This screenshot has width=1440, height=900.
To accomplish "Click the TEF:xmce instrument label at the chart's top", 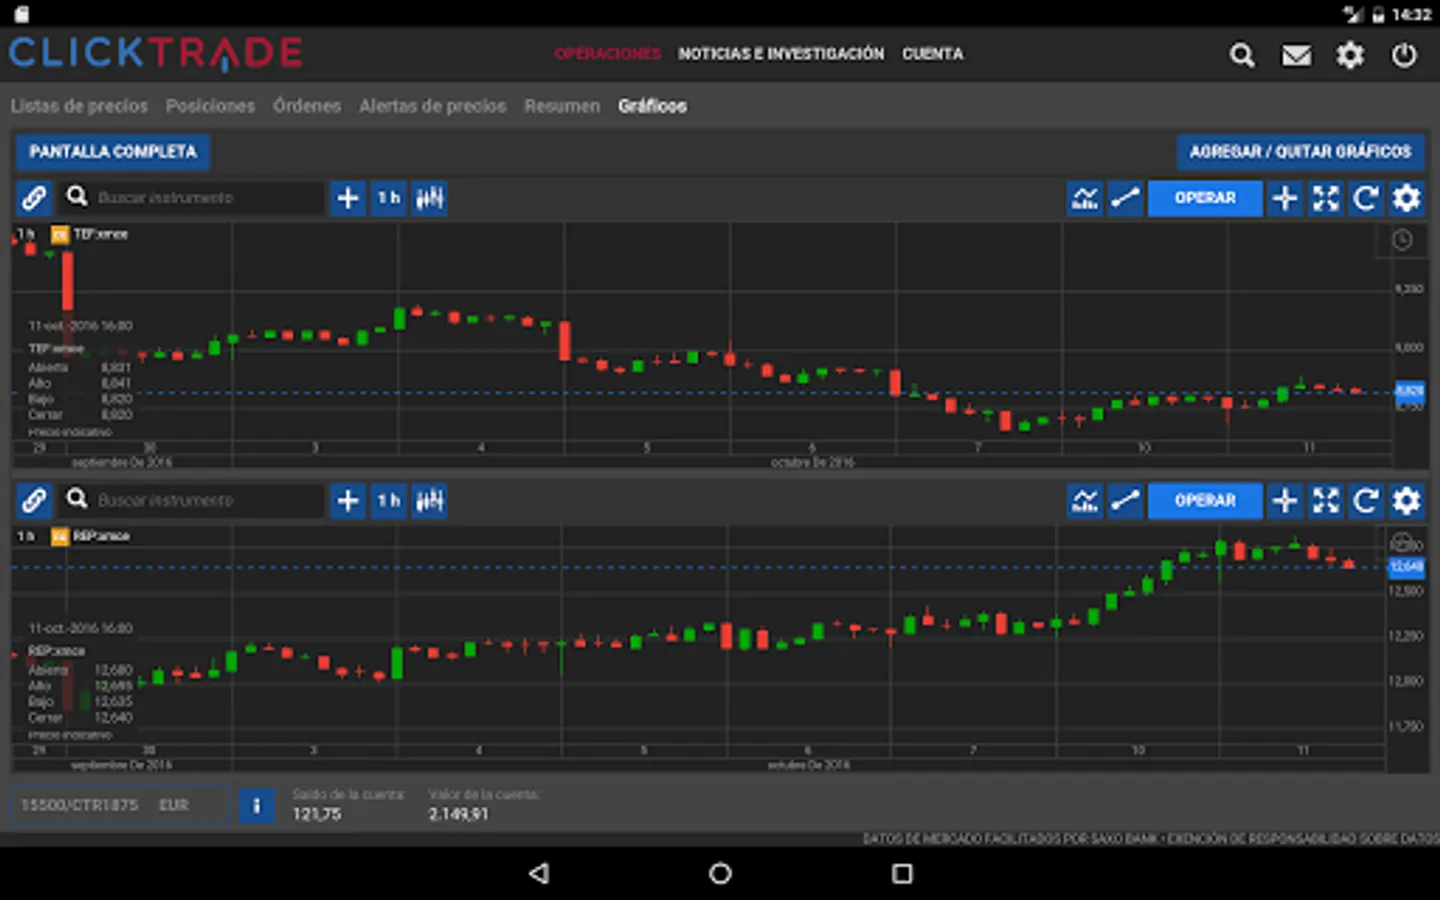I will pyautogui.click(x=100, y=234).
